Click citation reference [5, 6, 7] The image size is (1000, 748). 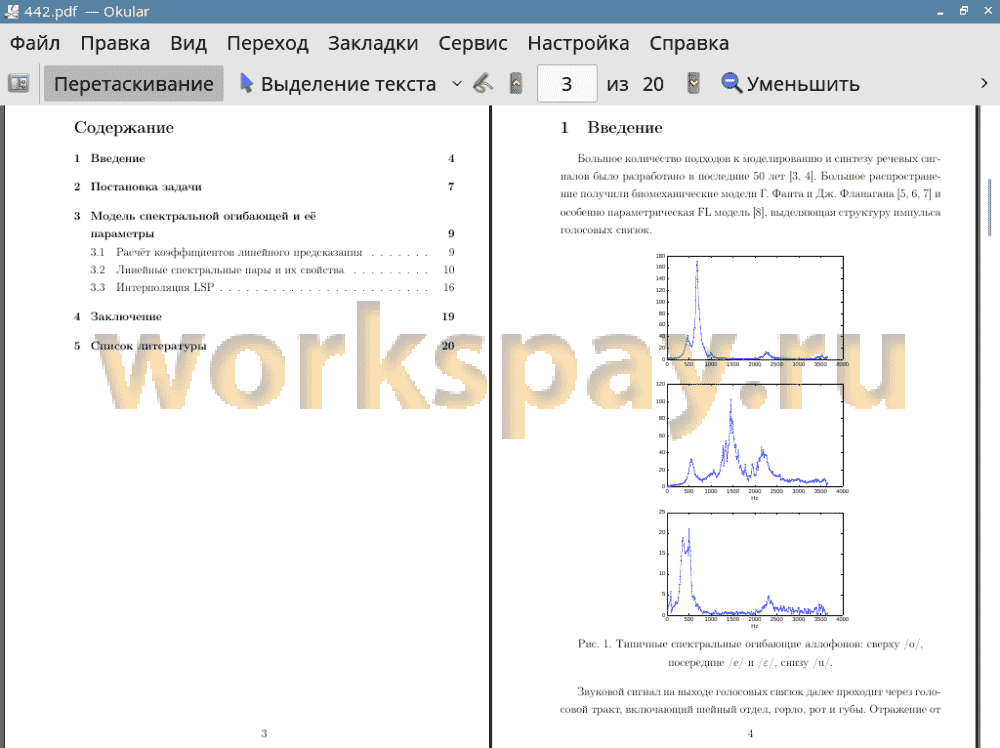913,194
